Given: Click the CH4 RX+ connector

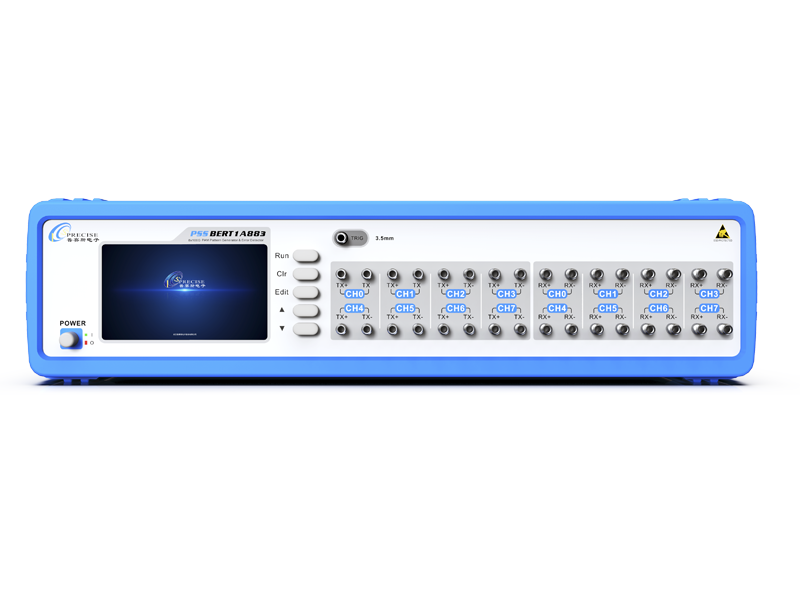Looking at the screenshot, I should pos(545,330).
